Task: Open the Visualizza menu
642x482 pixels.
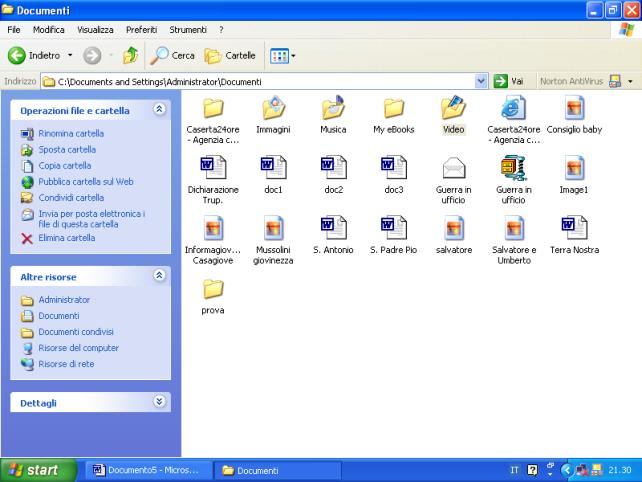Action: pyautogui.click(x=95, y=30)
